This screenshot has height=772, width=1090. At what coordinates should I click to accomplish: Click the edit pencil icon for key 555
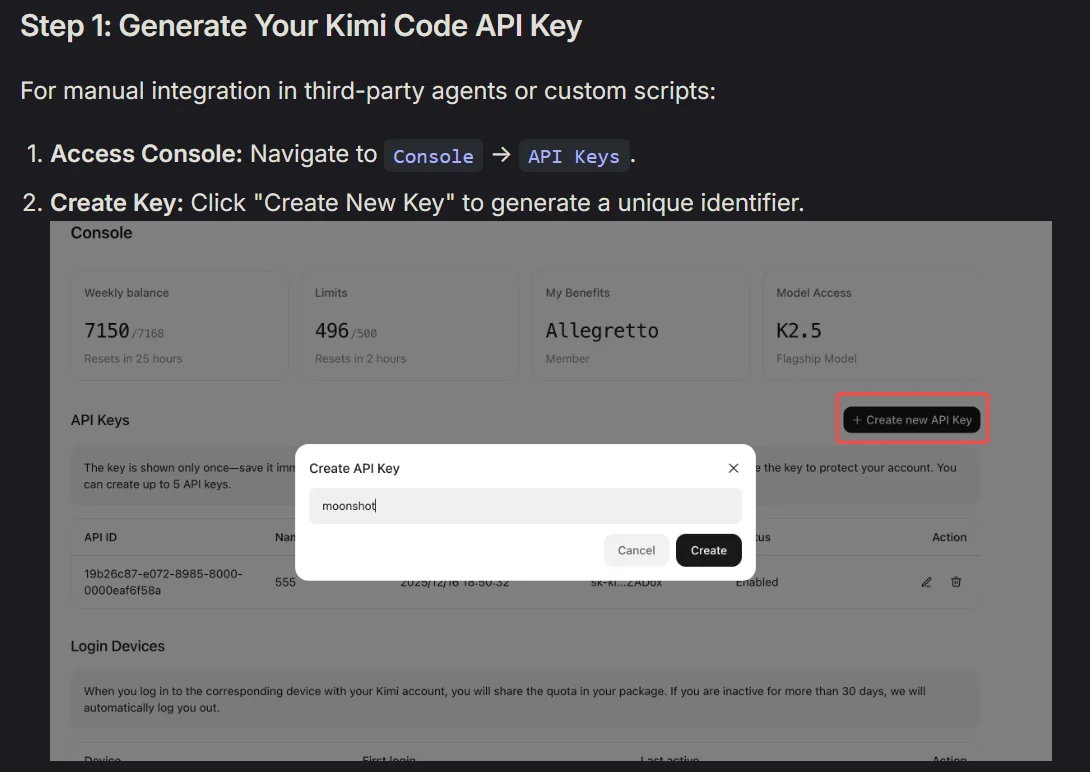[x=926, y=582]
